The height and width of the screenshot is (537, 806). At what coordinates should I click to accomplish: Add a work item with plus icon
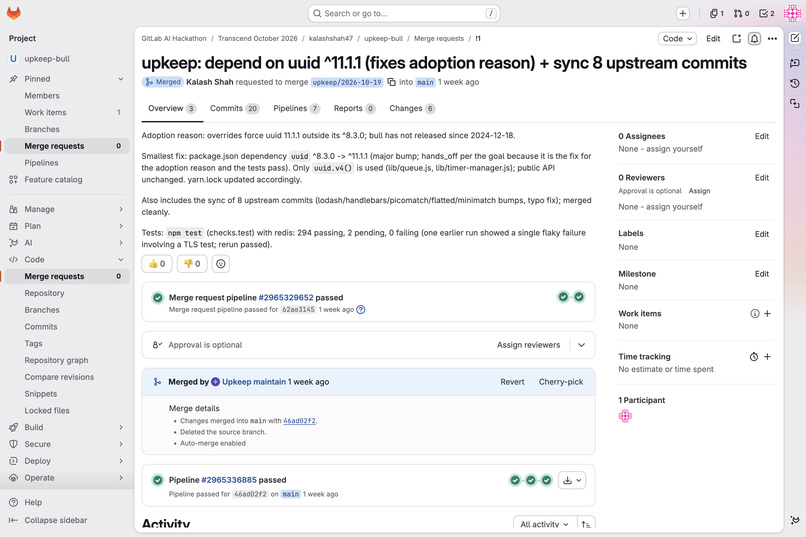click(767, 313)
